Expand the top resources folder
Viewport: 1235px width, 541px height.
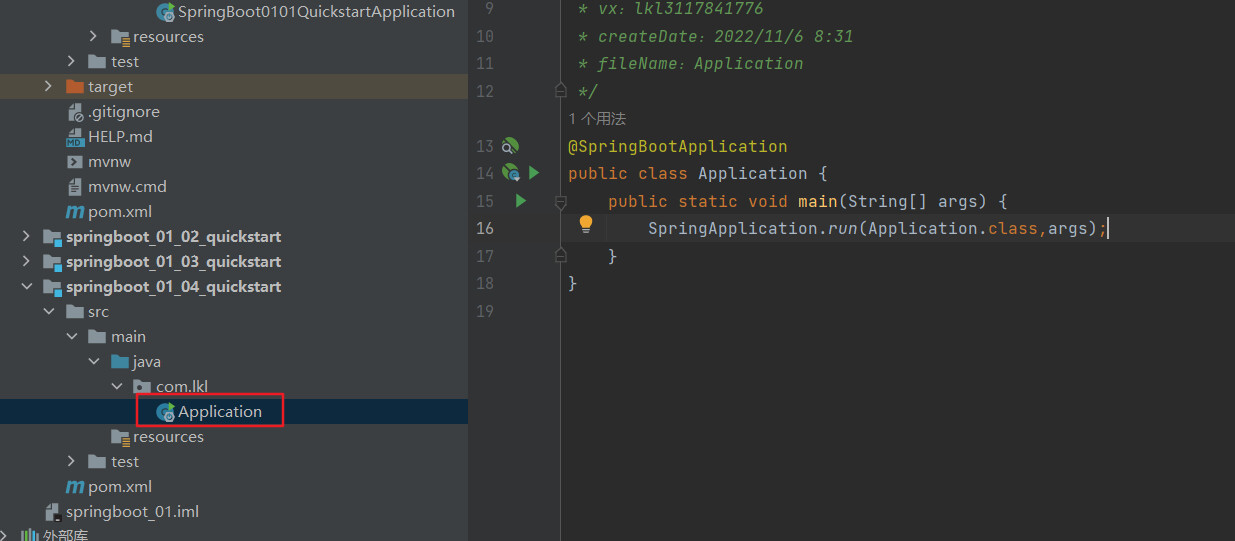pyautogui.click(x=93, y=36)
